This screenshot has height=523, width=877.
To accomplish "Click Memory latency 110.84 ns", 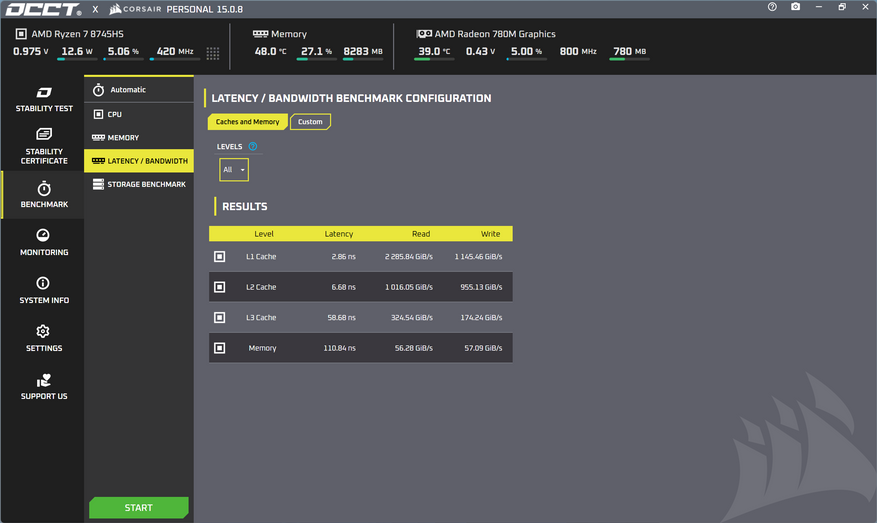I will [340, 348].
